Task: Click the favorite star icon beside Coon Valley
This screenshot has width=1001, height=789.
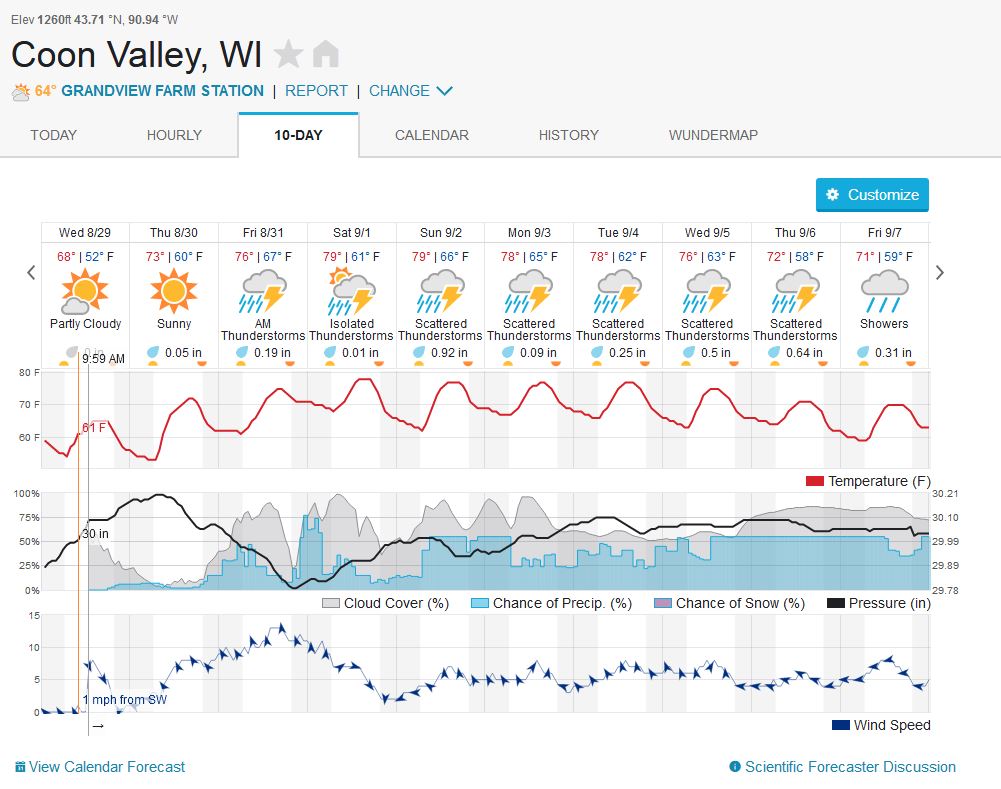Action: pyautogui.click(x=289, y=54)
